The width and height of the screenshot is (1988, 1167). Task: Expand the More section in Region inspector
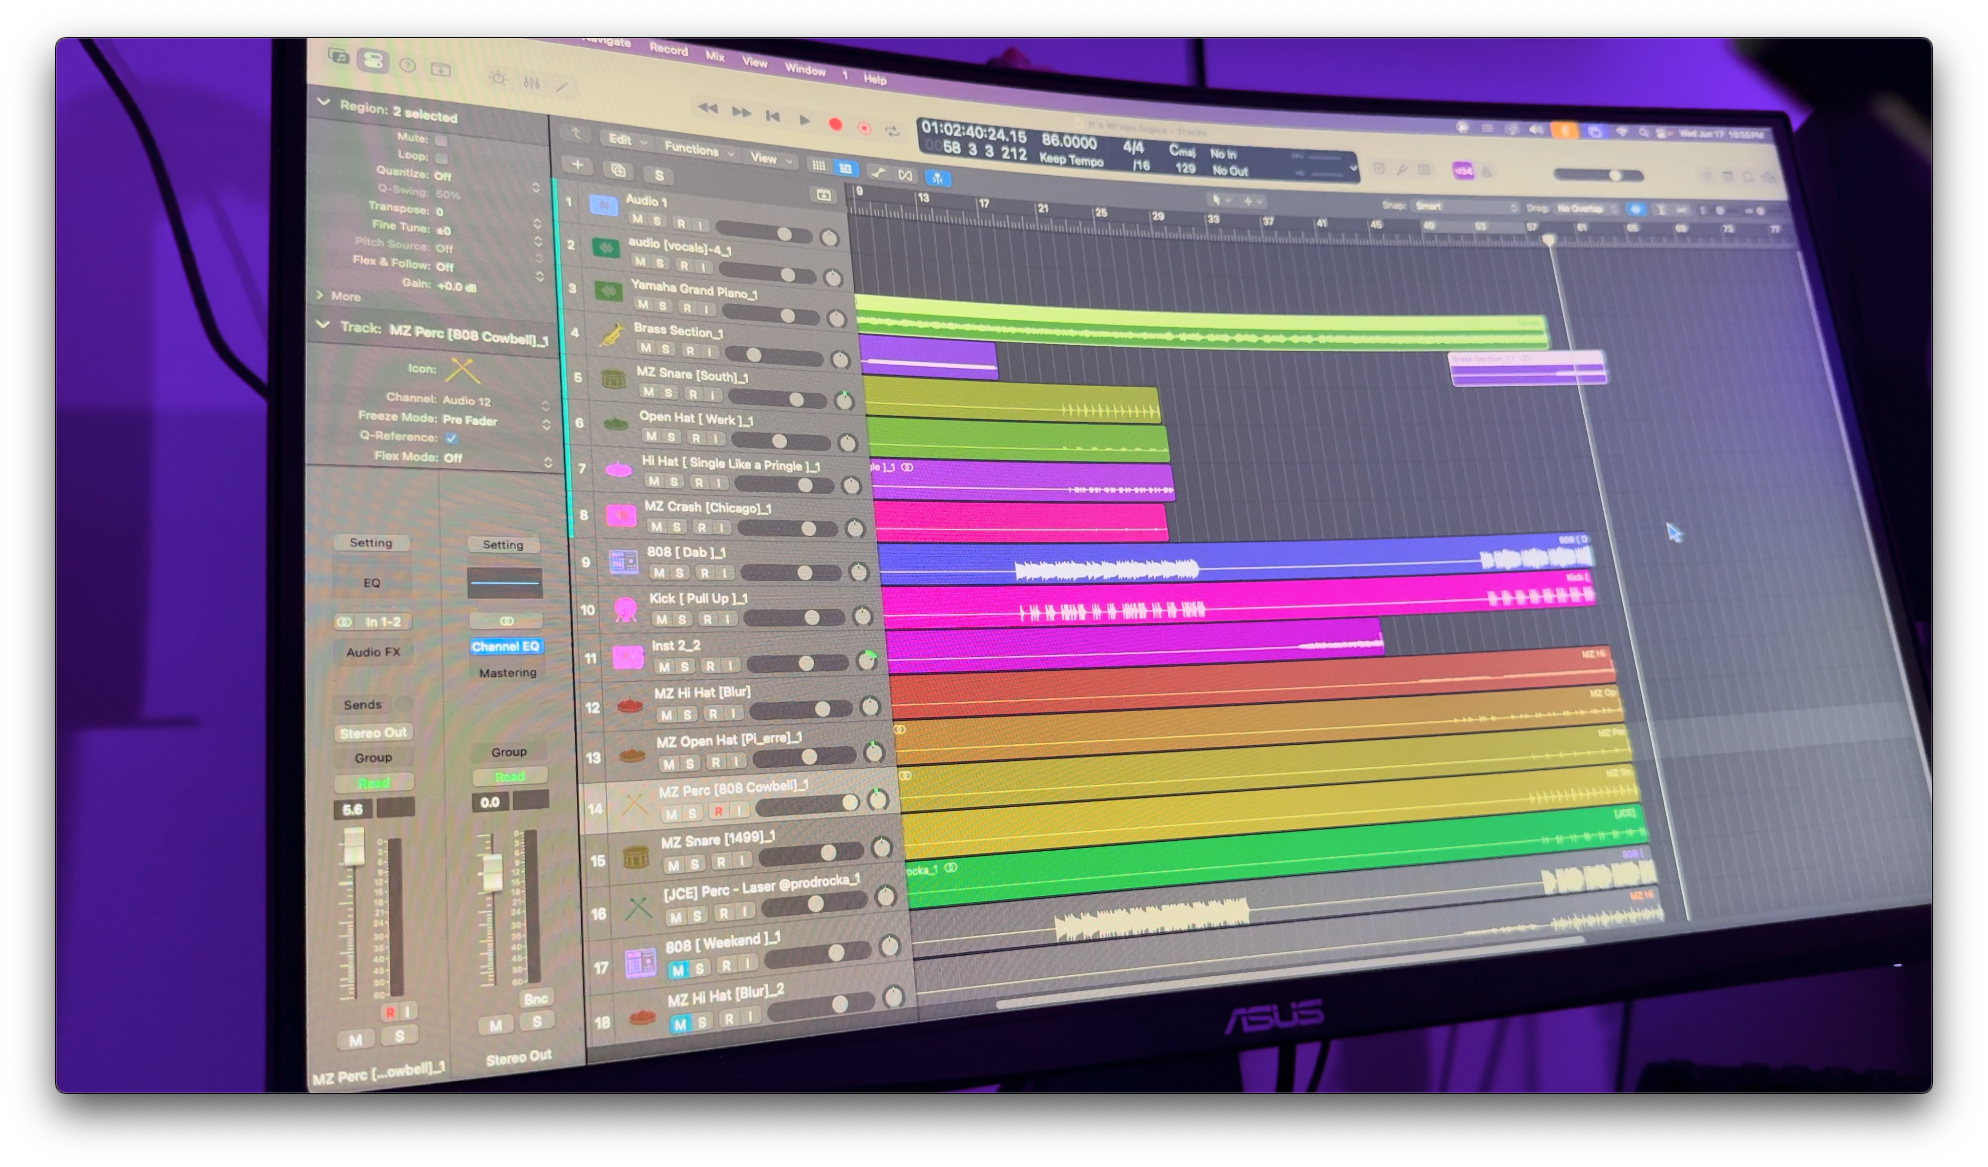(x=338, y=296)
